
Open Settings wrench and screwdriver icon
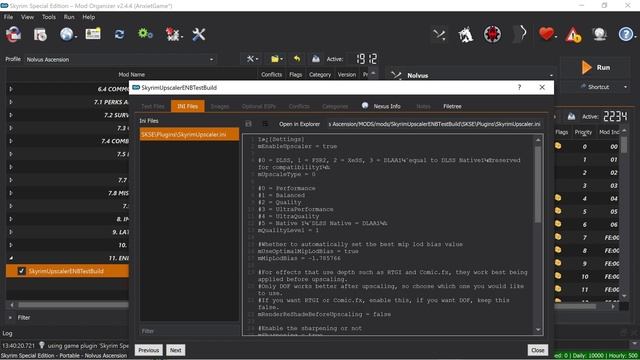coord(199,34)
